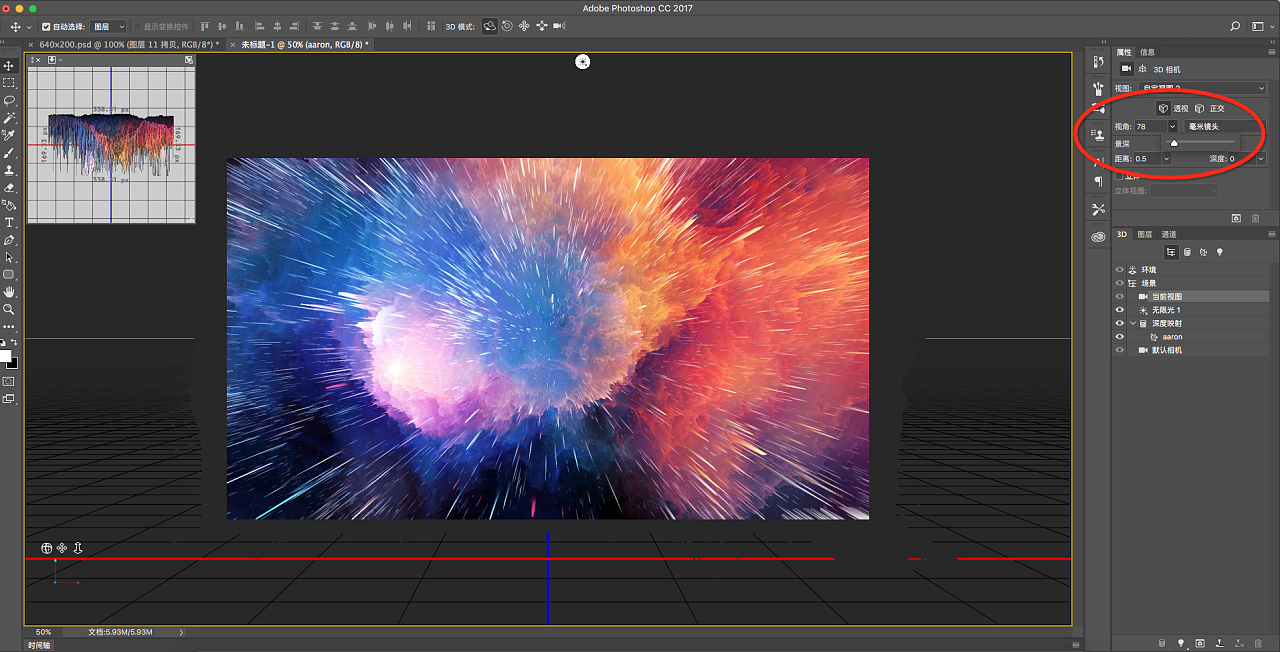Image resolution: width=1280 pixels, height=652 pixels.
Task: Select the Pen tool
Action: tap(9, 240)
